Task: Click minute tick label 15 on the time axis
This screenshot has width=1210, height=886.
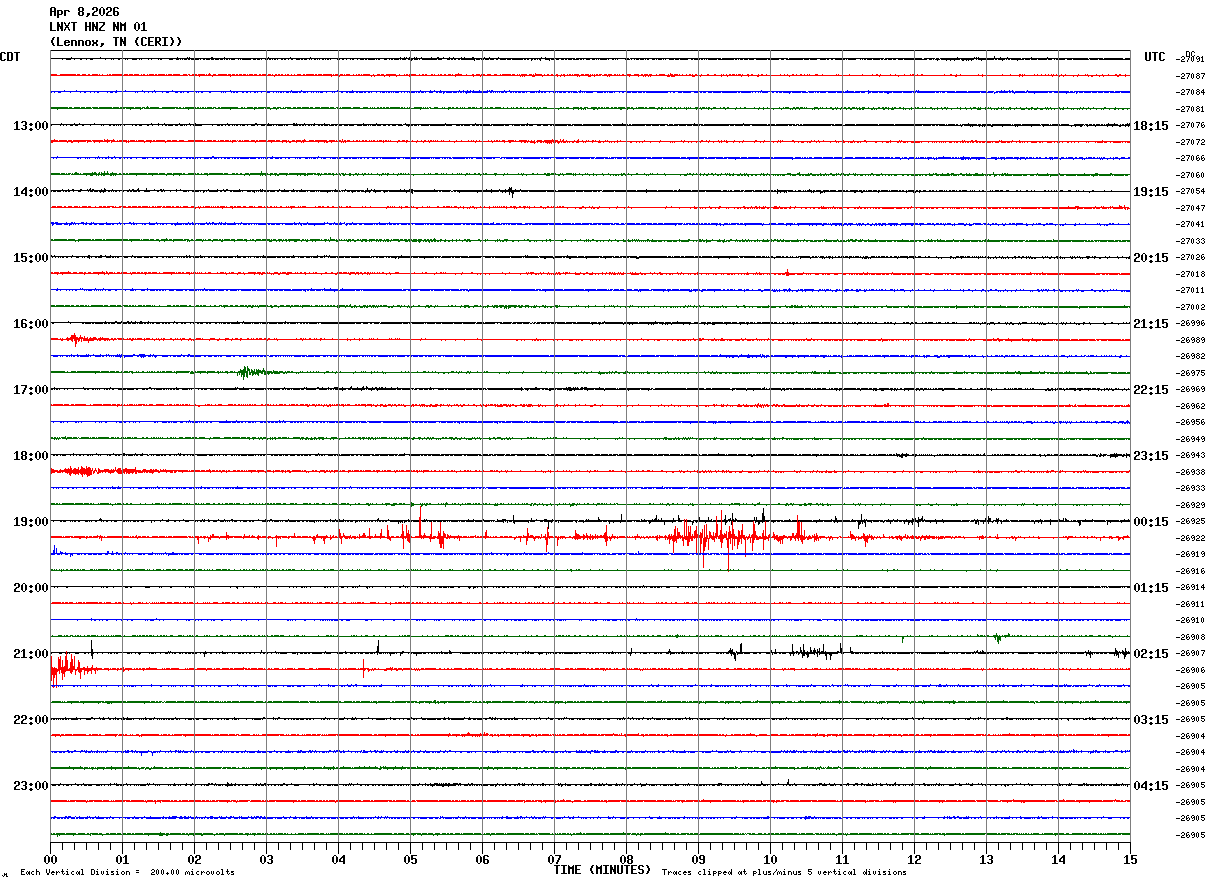Action: (1130, 859)
